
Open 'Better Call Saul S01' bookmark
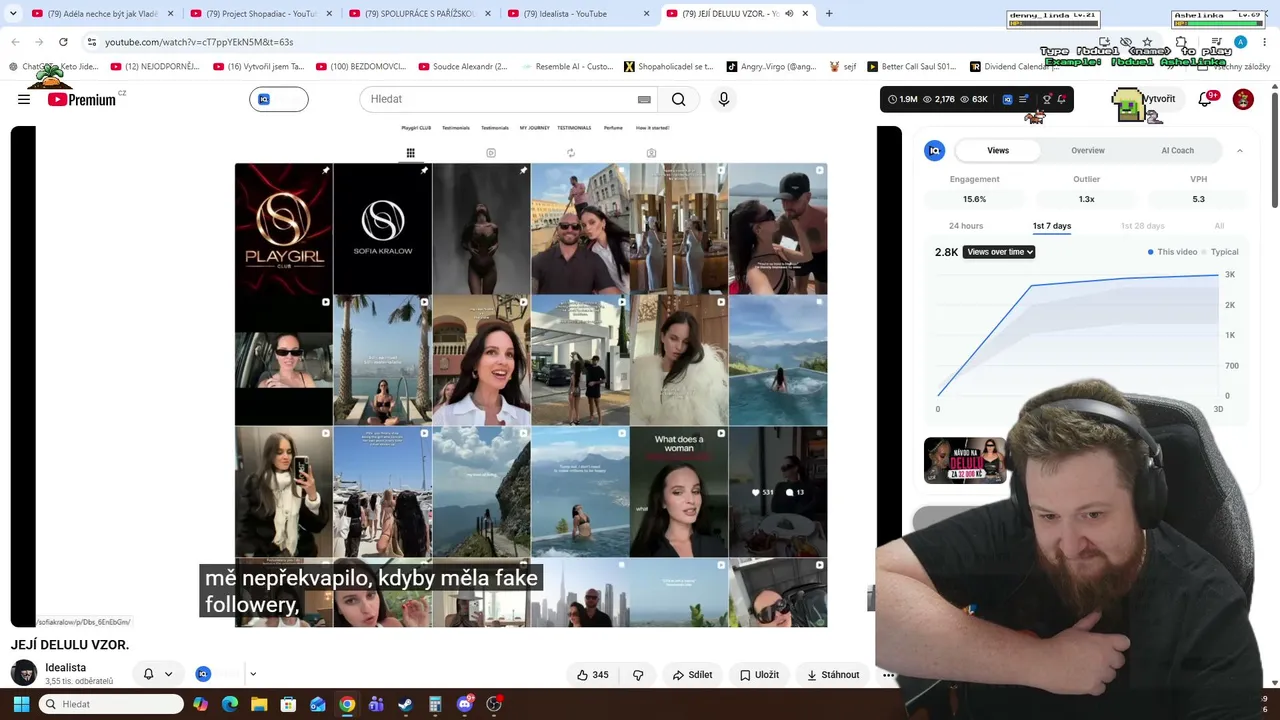(911, 67)
